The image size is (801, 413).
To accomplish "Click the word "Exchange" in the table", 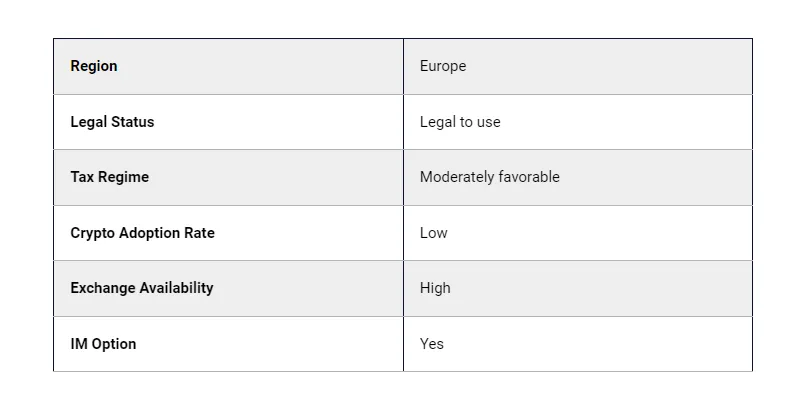I will click(101, 288).
